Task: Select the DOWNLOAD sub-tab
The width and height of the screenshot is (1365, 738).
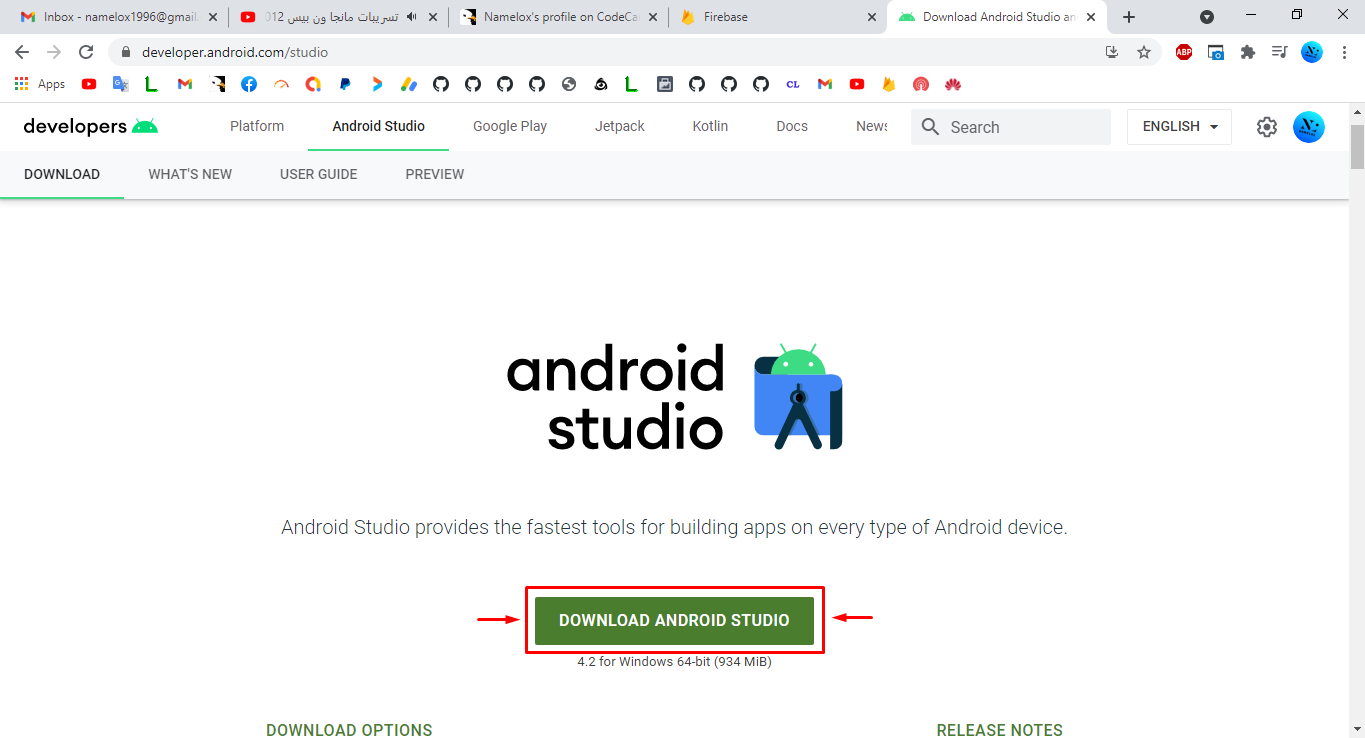Action: [x=62, y=174]
